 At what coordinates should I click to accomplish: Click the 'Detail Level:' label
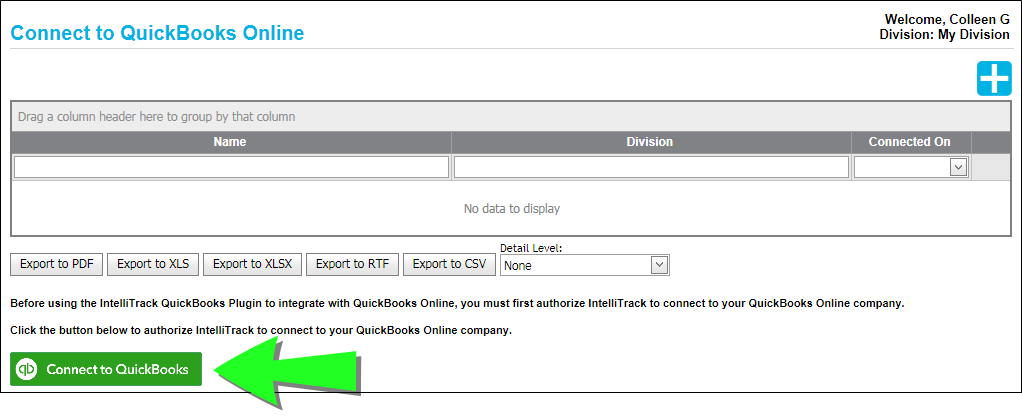[x=531, y=248]
